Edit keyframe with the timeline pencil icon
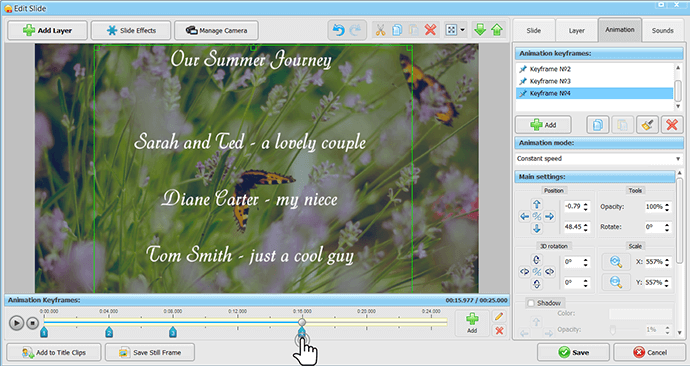 499,316
